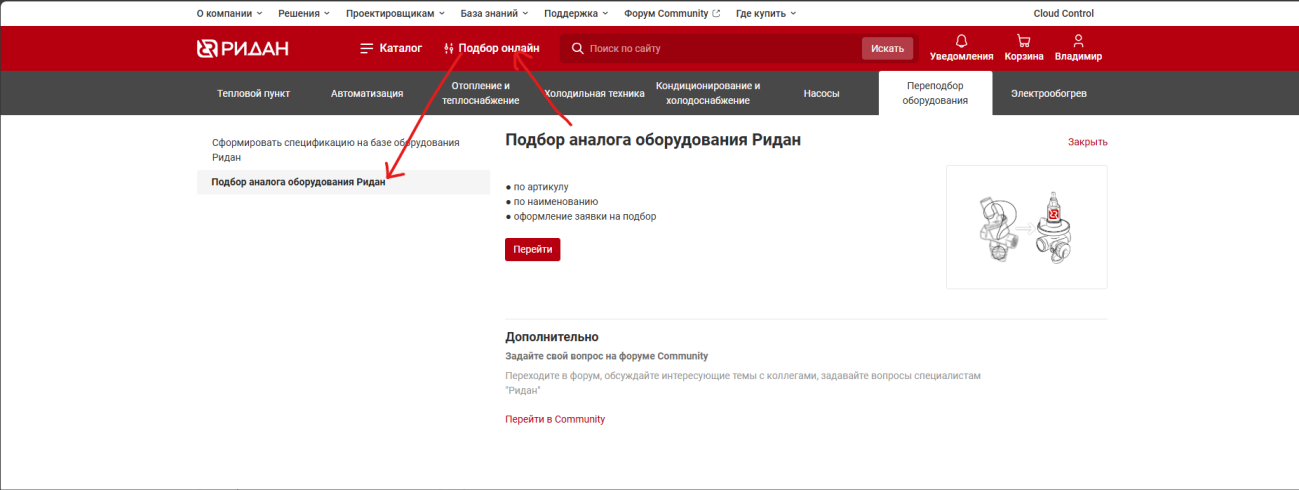Expand the Поддержка dropdown
1299x490 pixels.
[577, 13]
